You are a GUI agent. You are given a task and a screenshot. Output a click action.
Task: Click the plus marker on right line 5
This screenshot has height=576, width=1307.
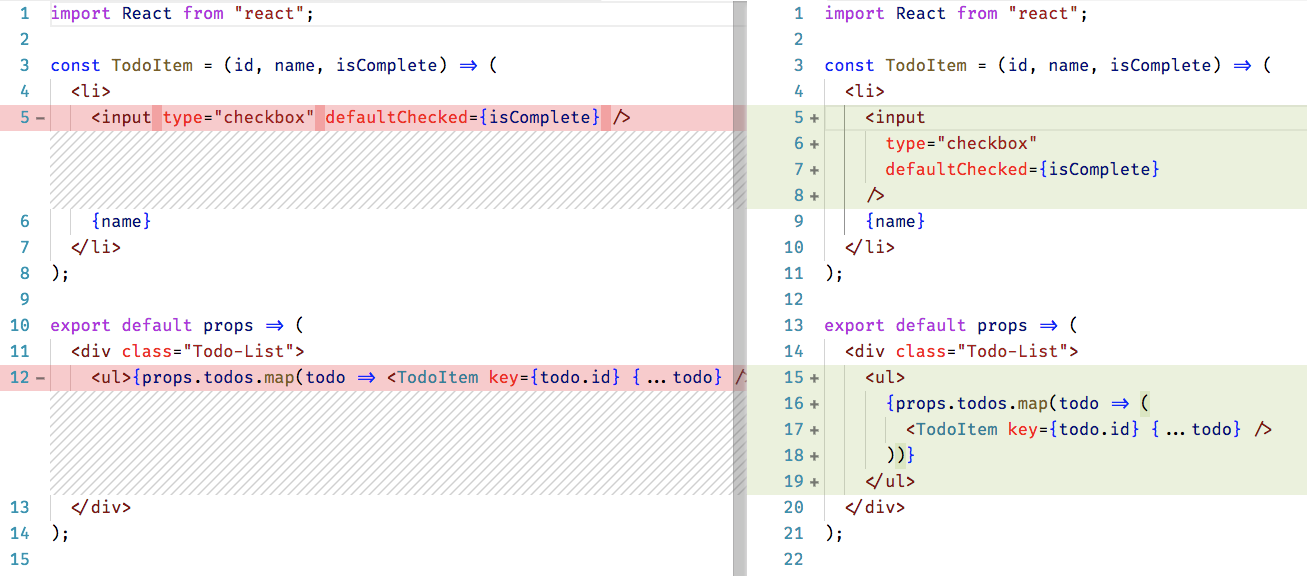point(814,118)
